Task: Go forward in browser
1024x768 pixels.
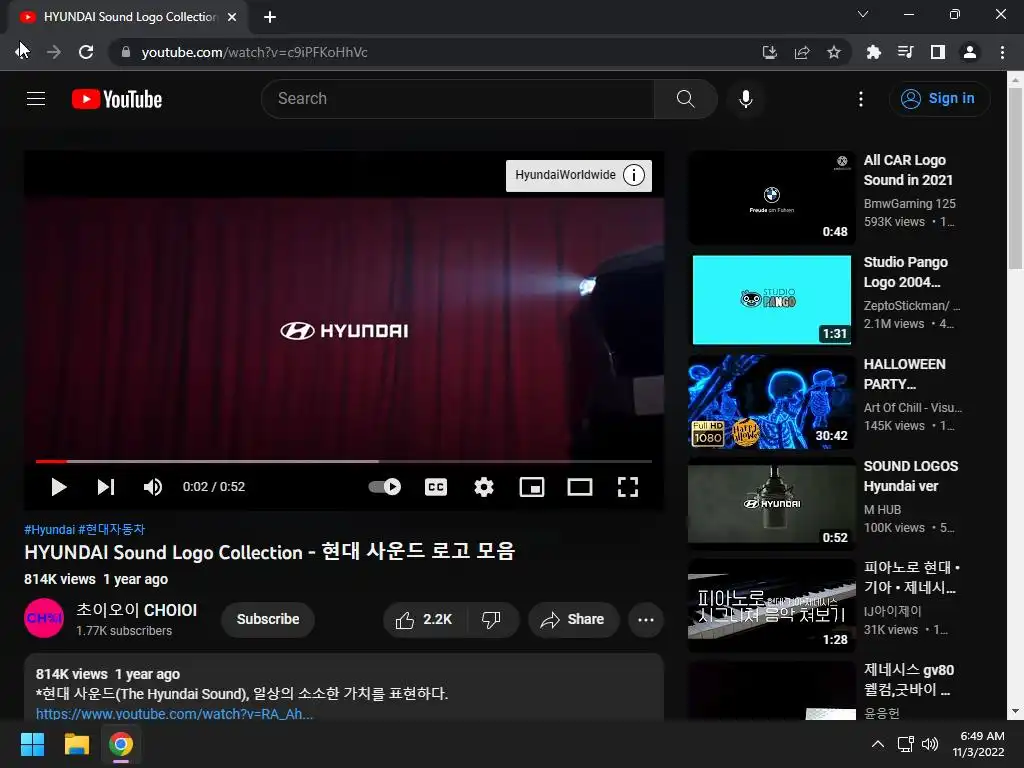Action: click(x=54, y=52)
